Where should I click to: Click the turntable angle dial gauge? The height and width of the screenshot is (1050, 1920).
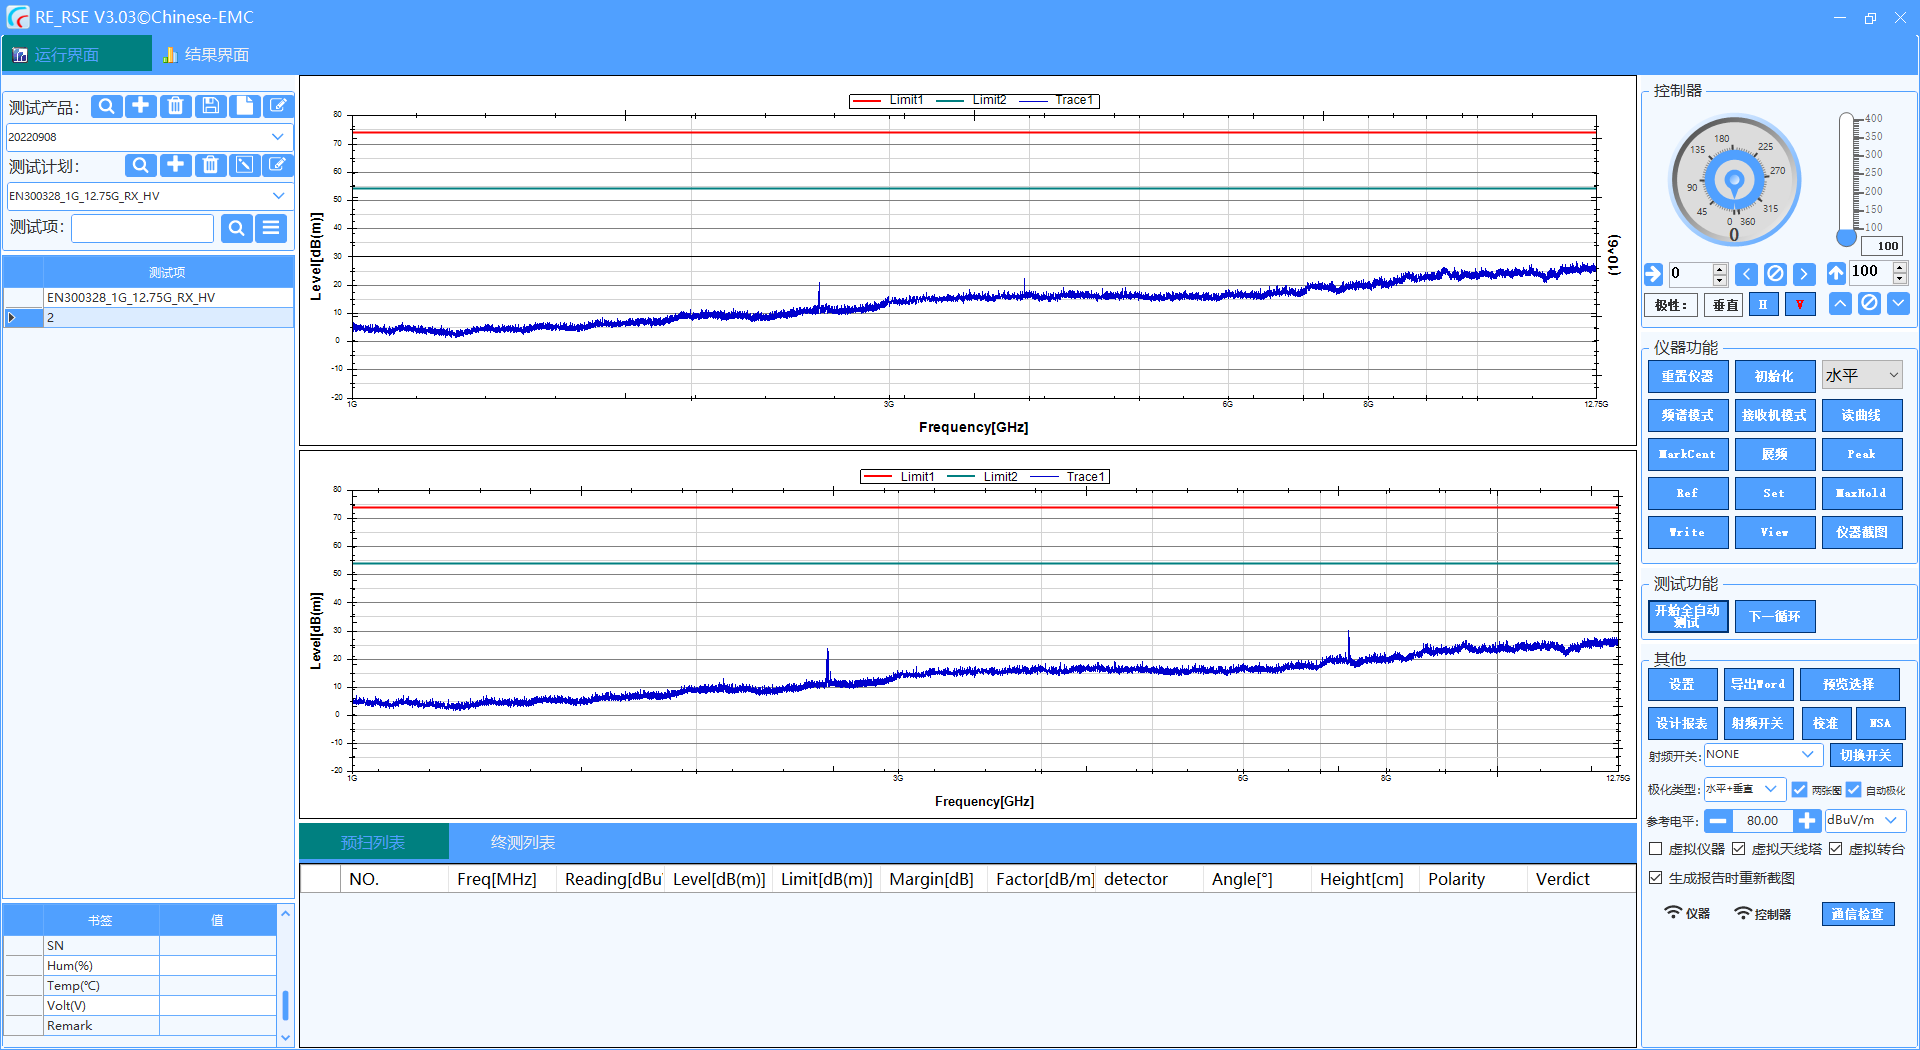click(1734, 182)
